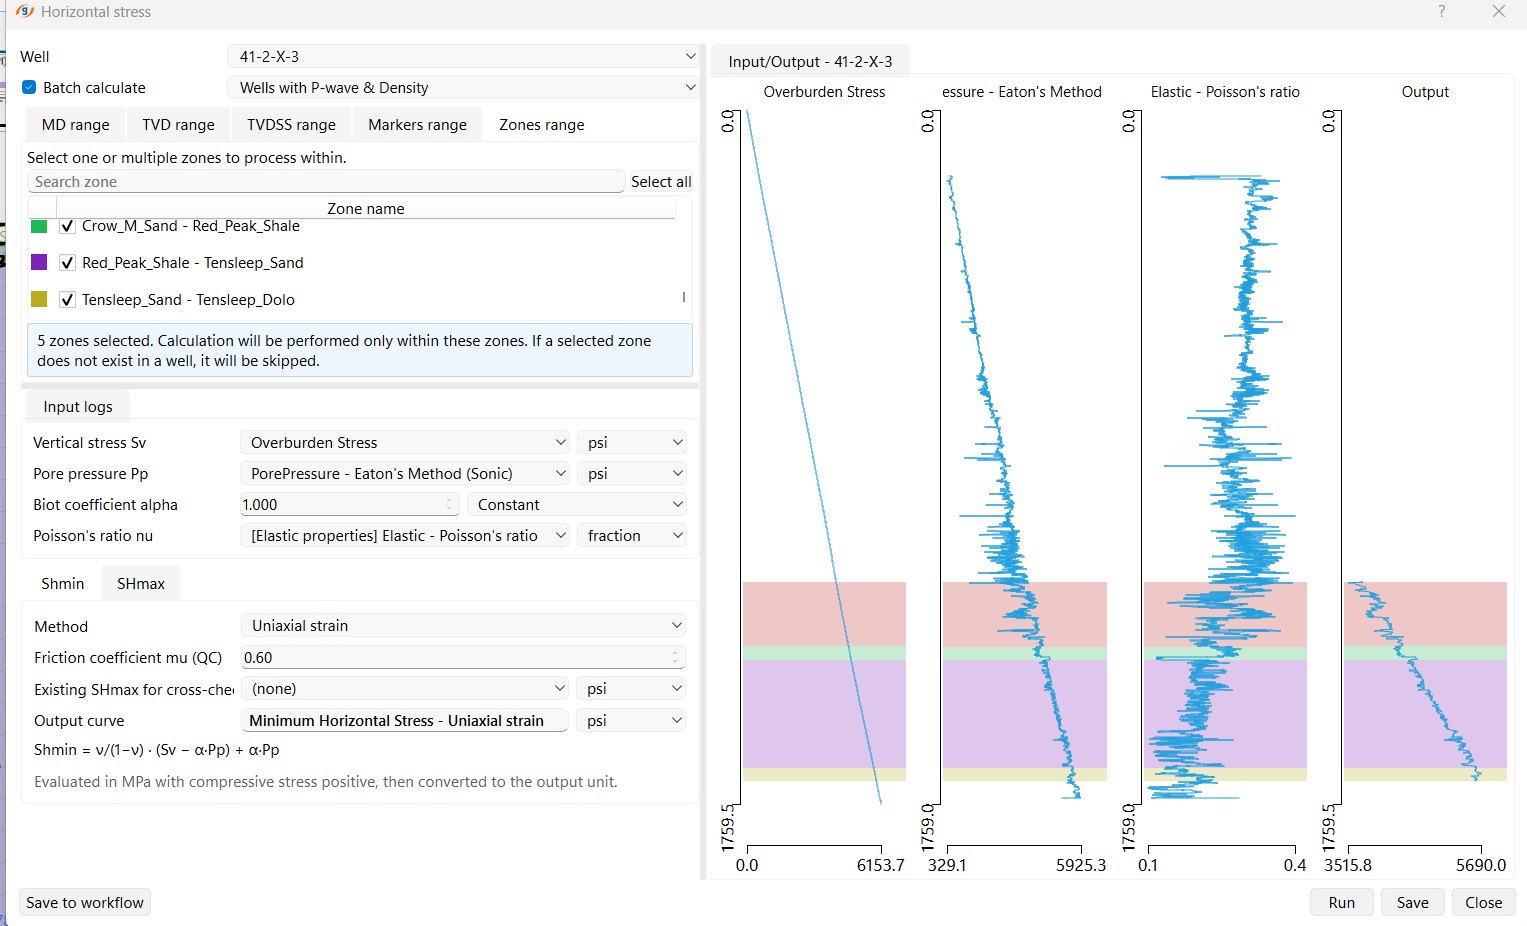Uncheck the Crow_M_Sand - Red_Peak_Shale zone
1527x926 pixels.
(x=67, y=226)
